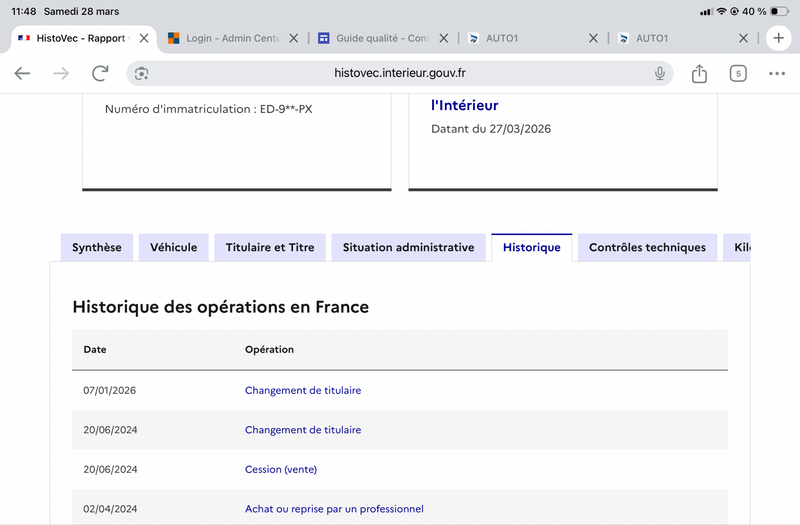Open the Synthèse tab
This screenshot has height=525, width=800.
97,248
